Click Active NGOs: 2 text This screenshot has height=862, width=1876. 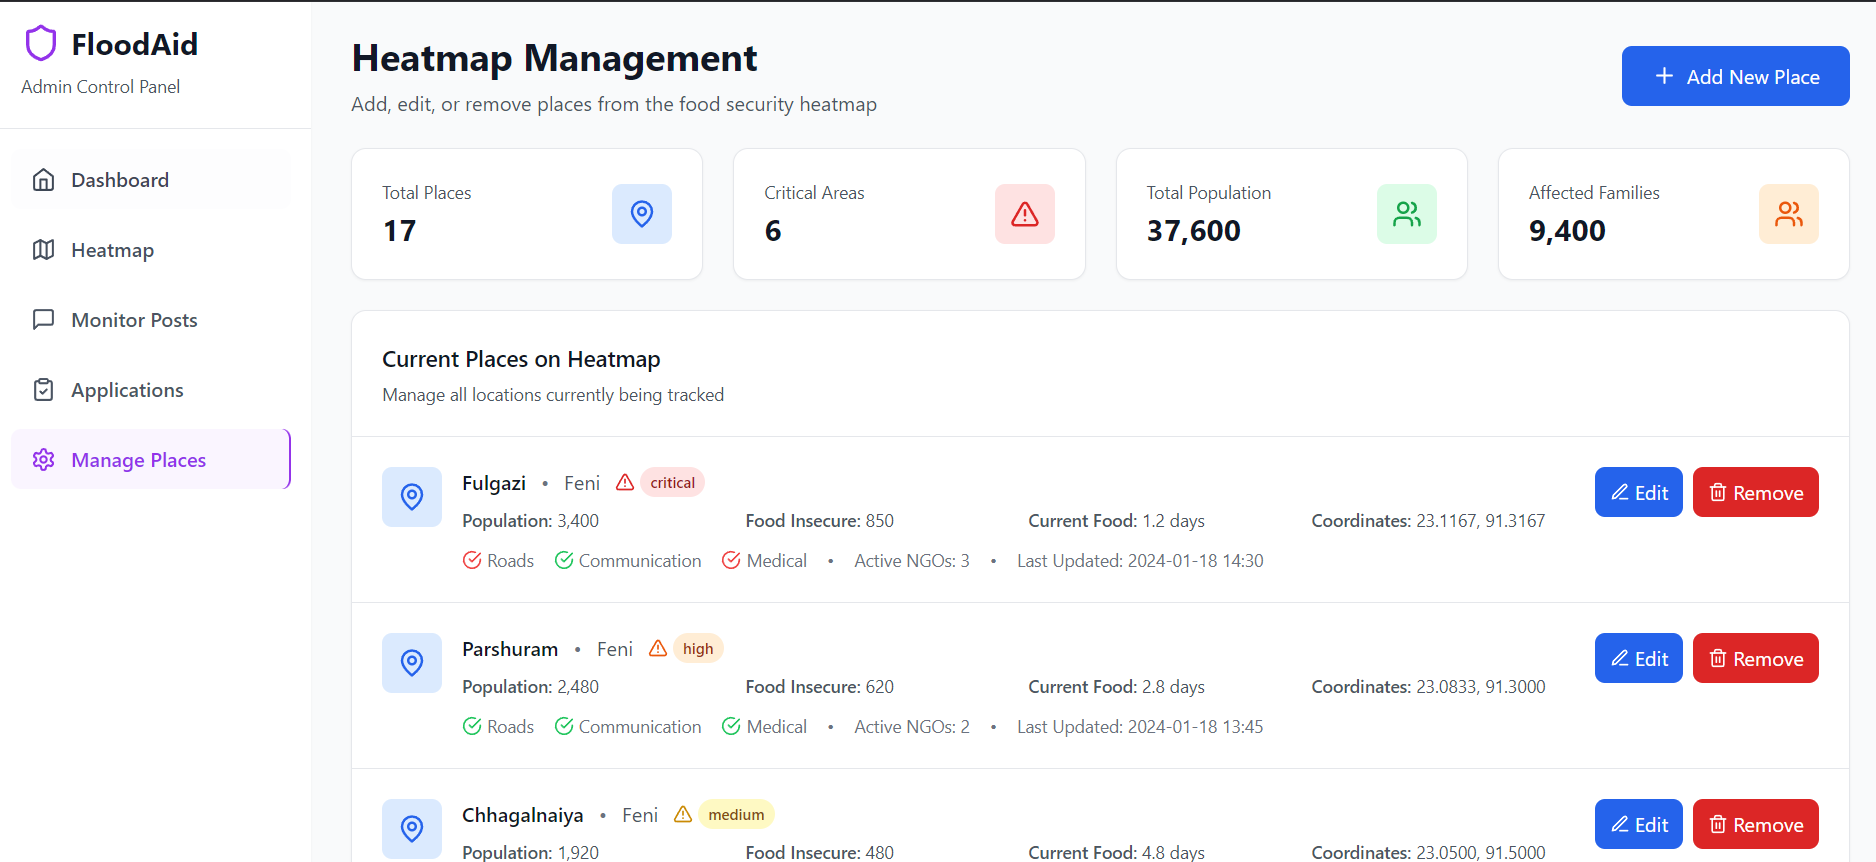tap(912, 727)
